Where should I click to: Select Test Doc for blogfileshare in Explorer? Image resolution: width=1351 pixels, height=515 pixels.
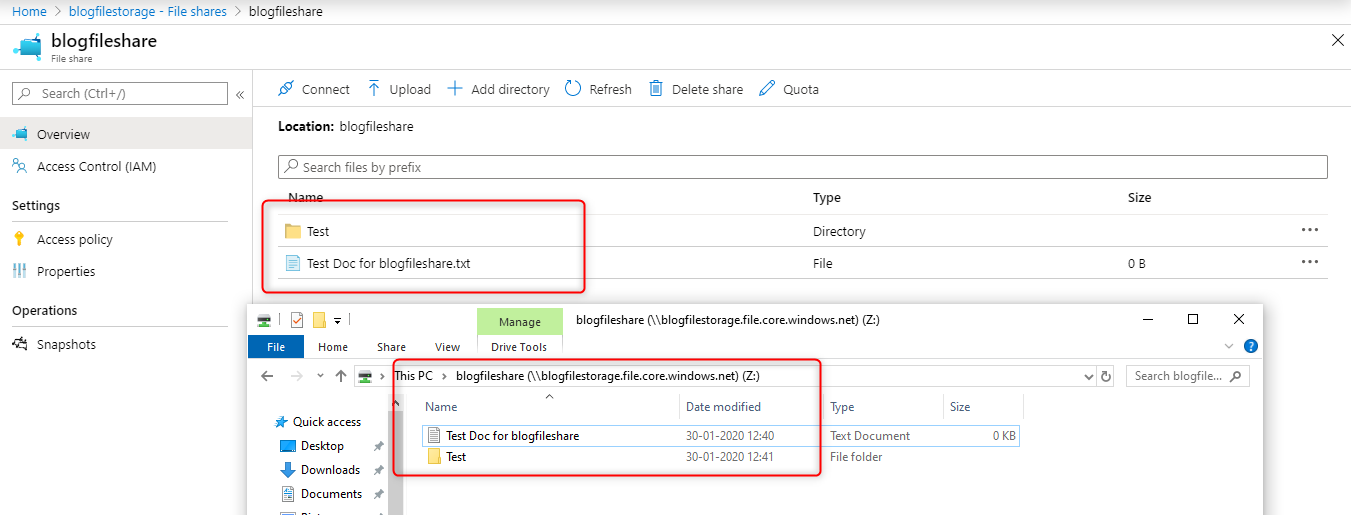[720, 436]
